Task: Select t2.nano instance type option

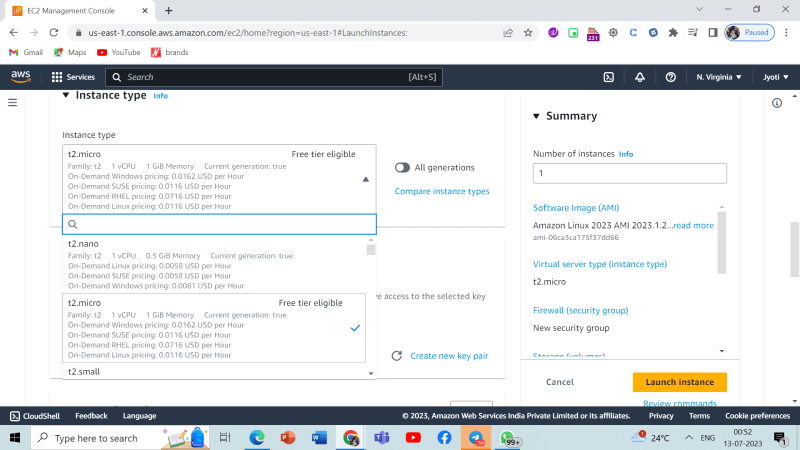Action: (x=214, y=264)
